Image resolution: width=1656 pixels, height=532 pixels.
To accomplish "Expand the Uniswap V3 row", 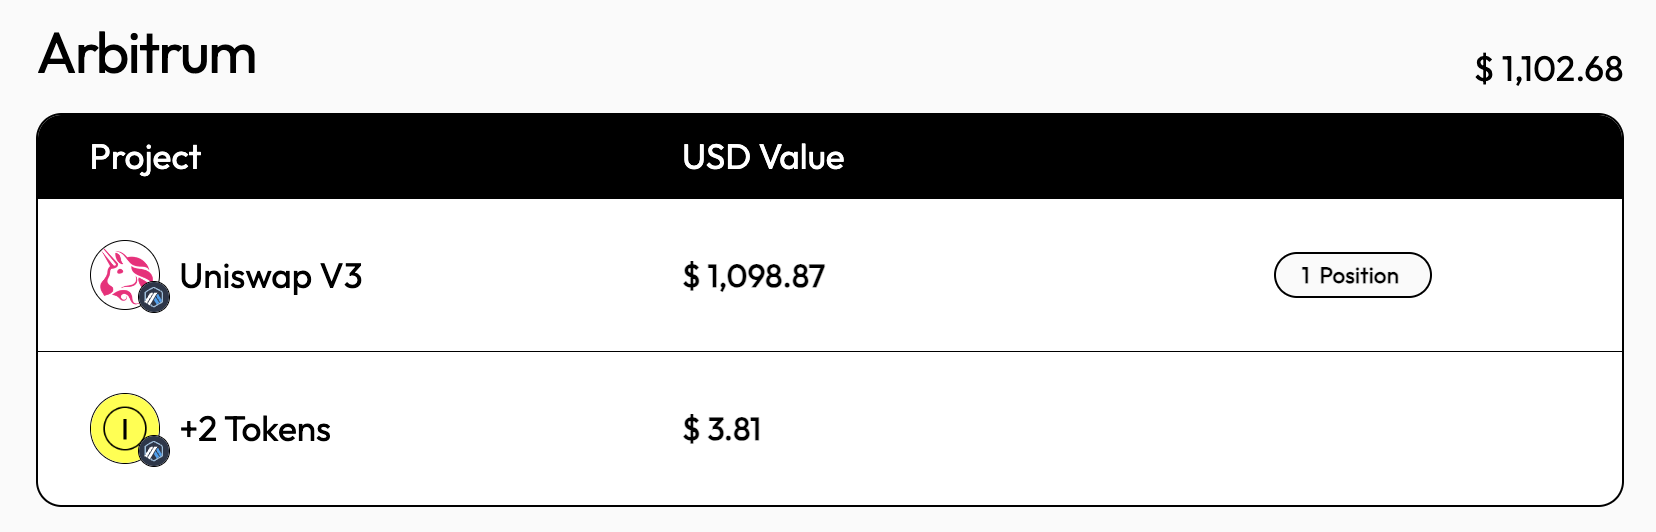I will click(x=830, y=275).
